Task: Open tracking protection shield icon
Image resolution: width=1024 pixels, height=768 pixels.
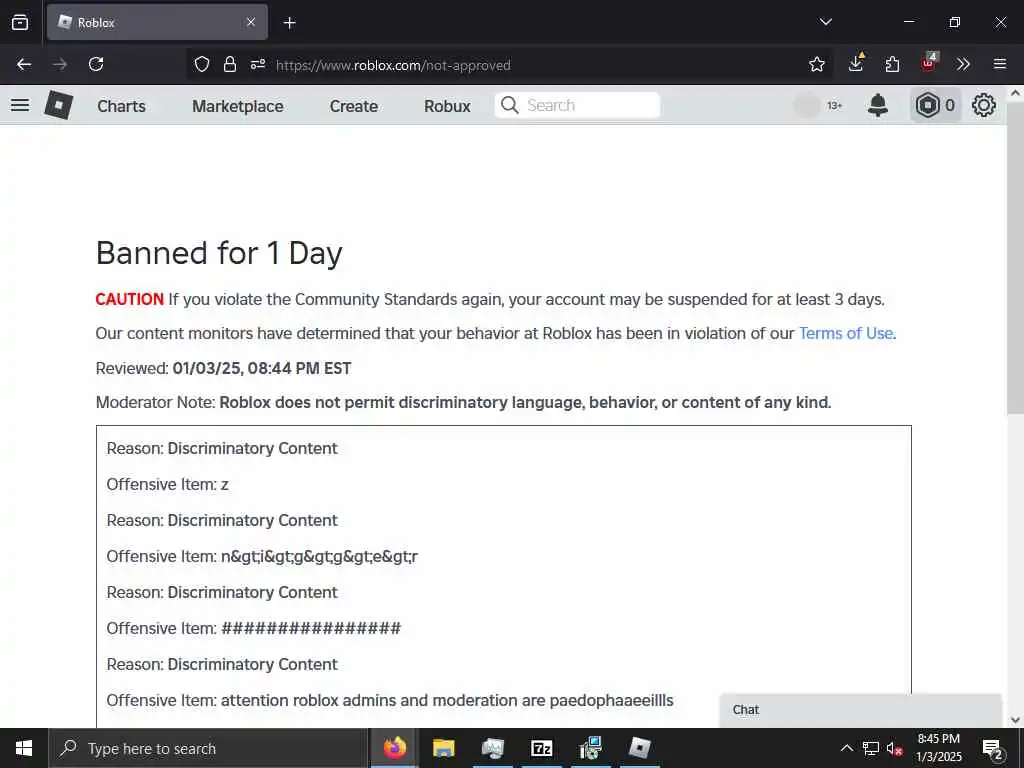Action: tap(202, 64)
